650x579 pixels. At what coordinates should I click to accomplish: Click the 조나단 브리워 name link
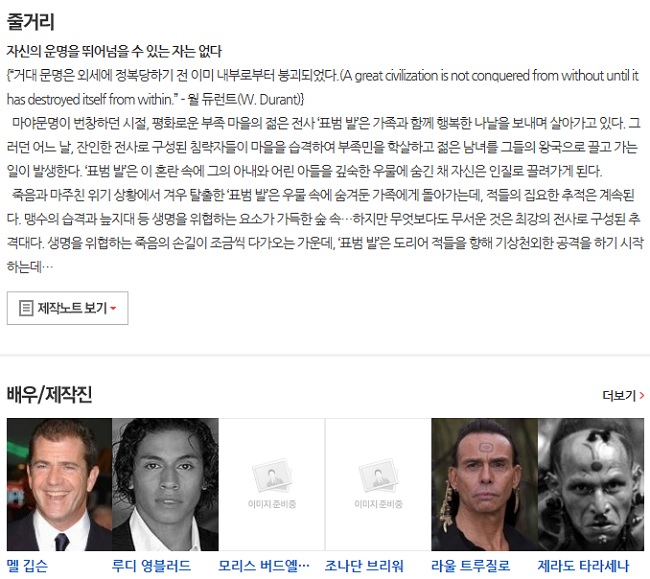point(364,566)
